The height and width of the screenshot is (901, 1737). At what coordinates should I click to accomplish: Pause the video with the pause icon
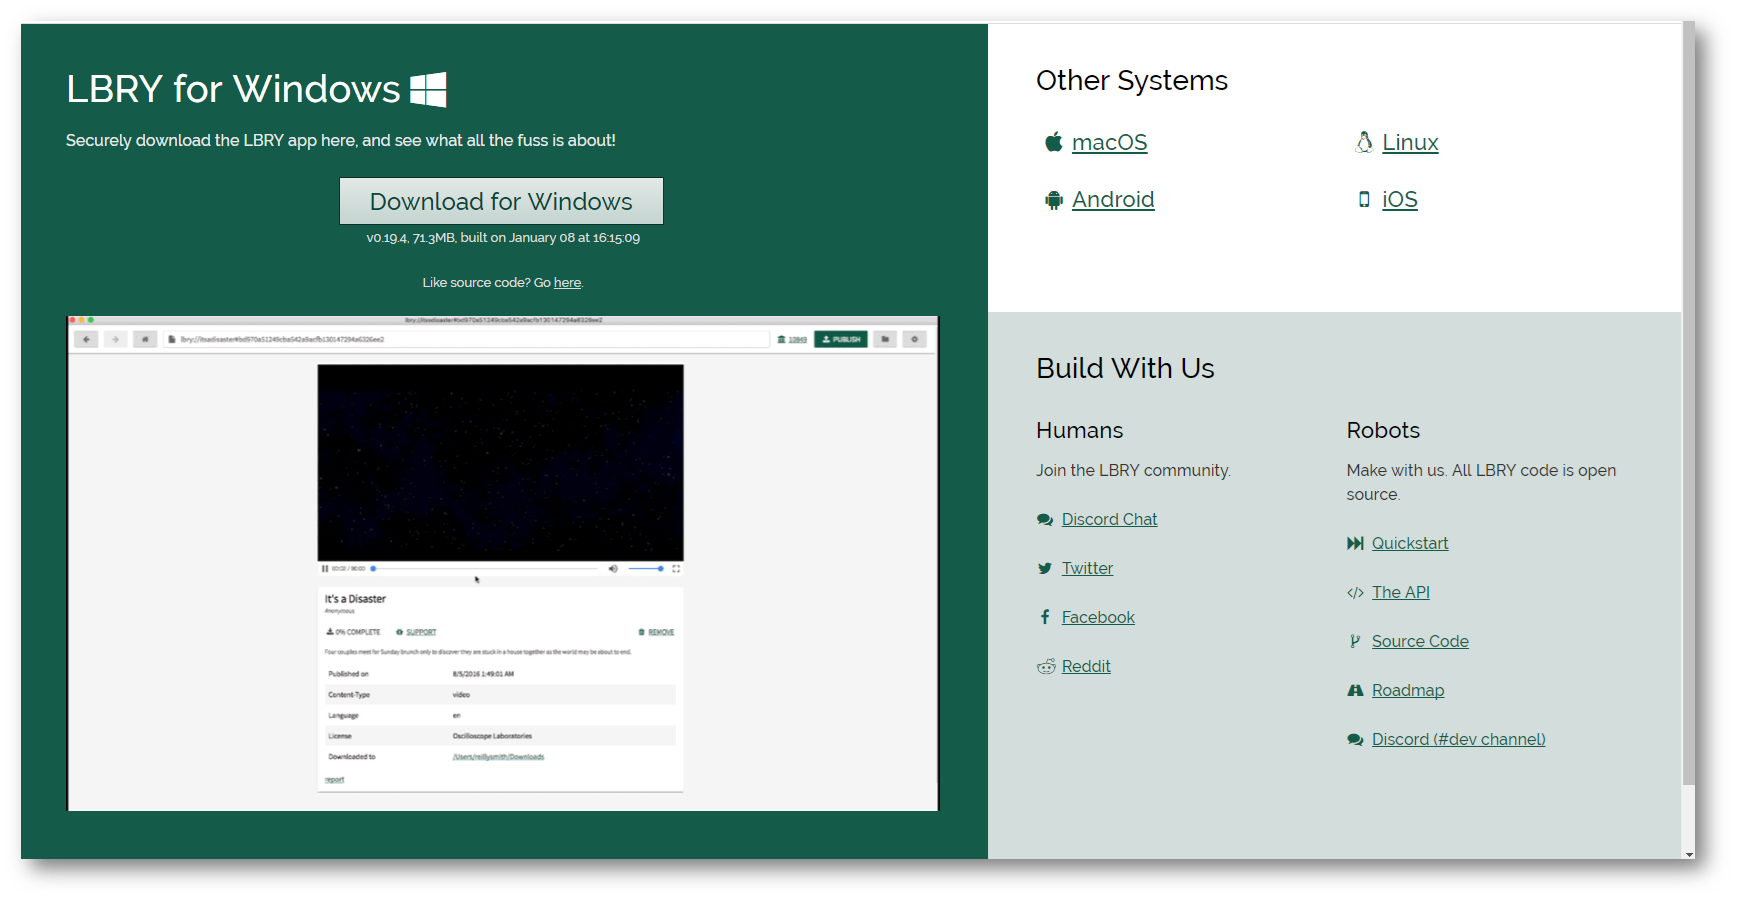[325, 568]
